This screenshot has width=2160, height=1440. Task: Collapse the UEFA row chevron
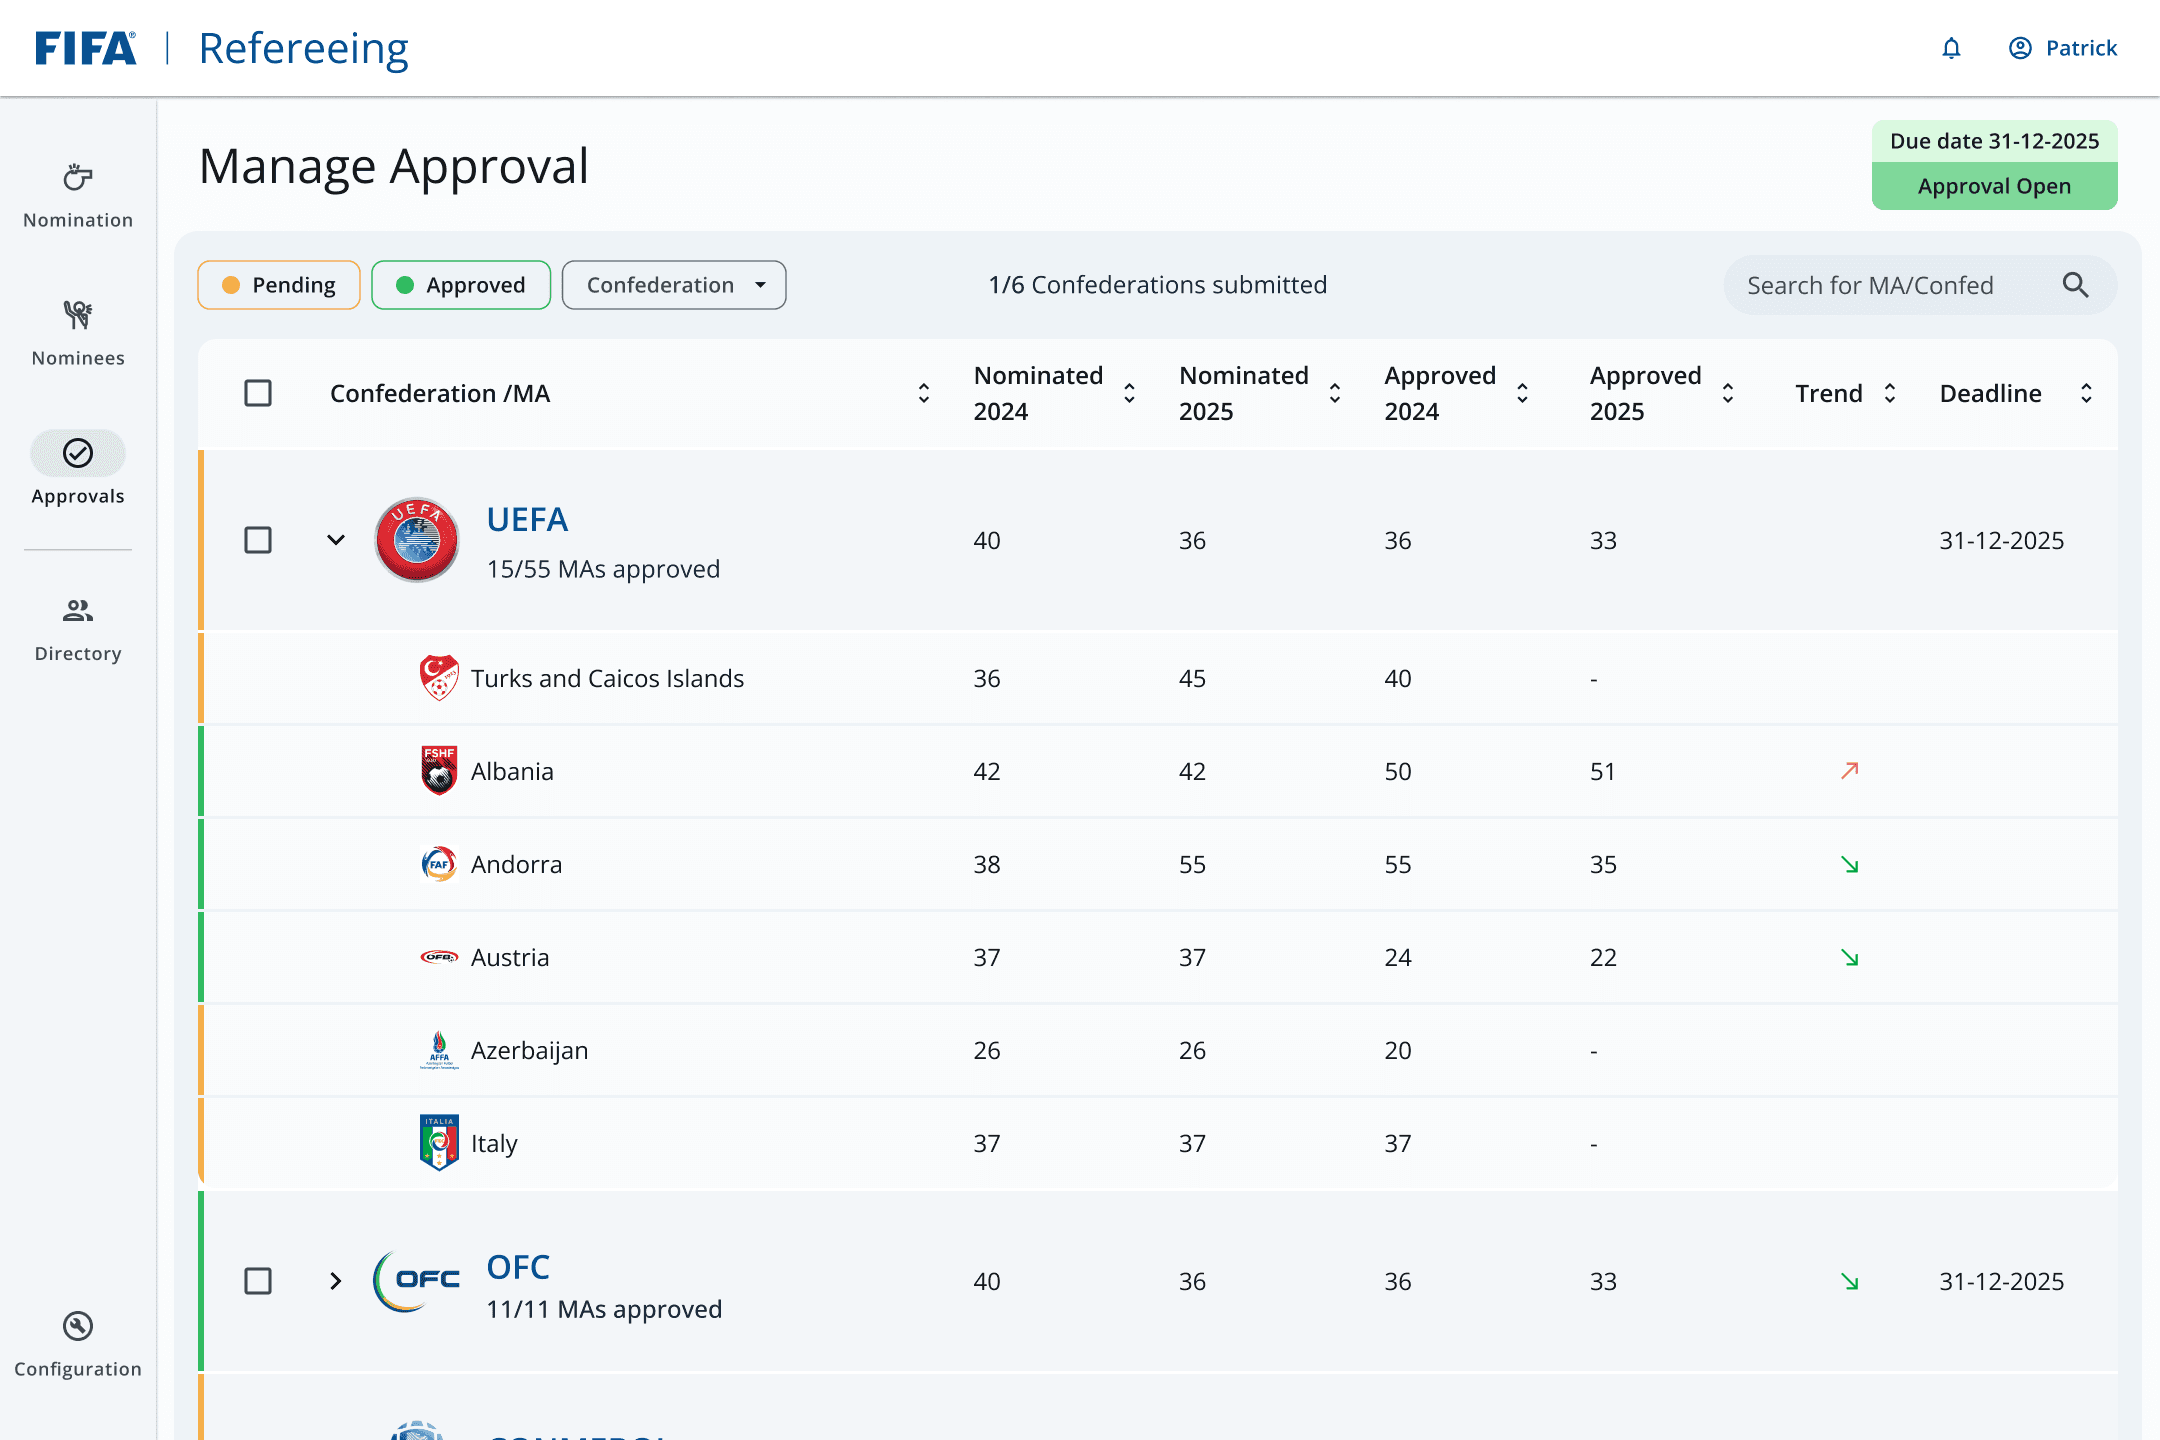tap(336, 540)
